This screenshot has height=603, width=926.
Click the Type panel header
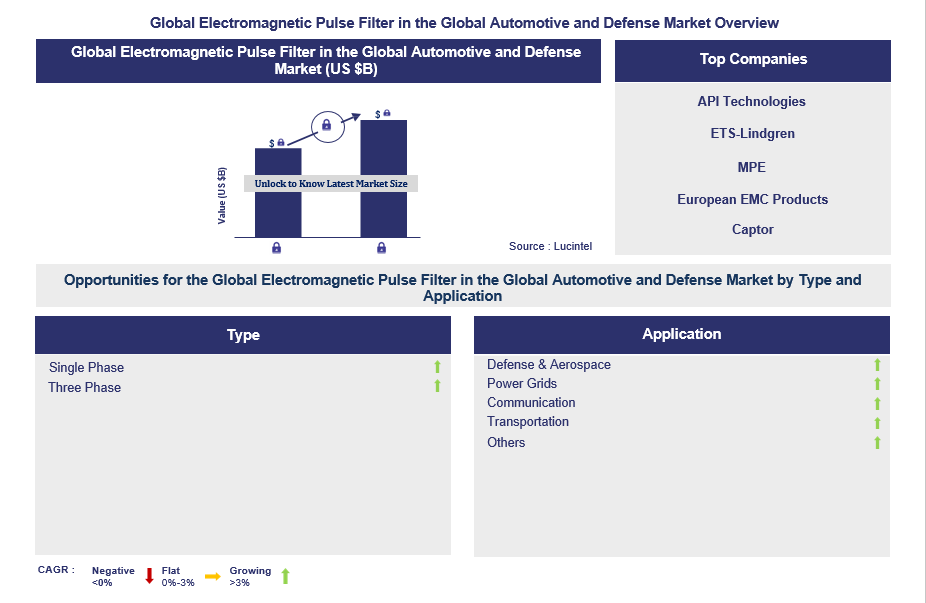[243, 335]
